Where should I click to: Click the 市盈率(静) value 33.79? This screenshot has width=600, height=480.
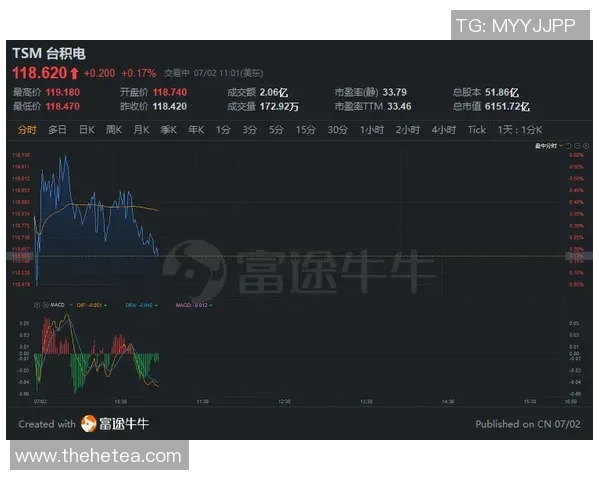[395, 92]
